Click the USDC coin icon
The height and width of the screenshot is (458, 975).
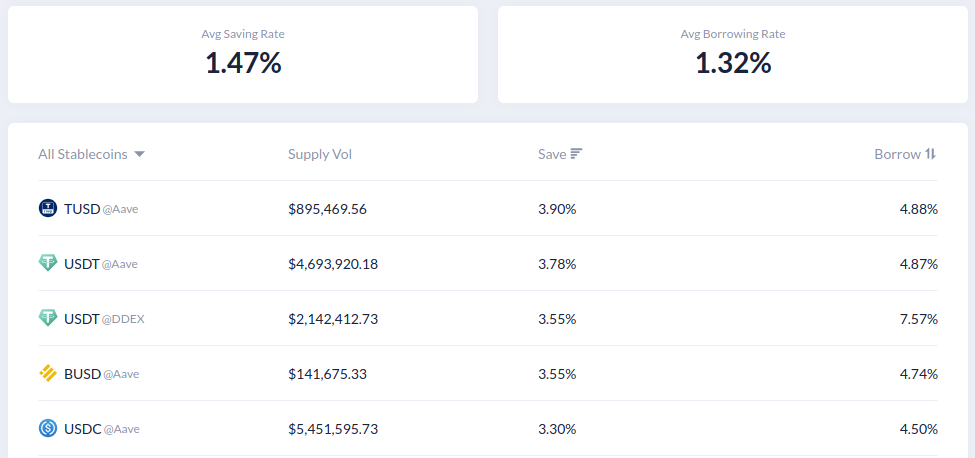pyautogui.click(x=48, y=428)
